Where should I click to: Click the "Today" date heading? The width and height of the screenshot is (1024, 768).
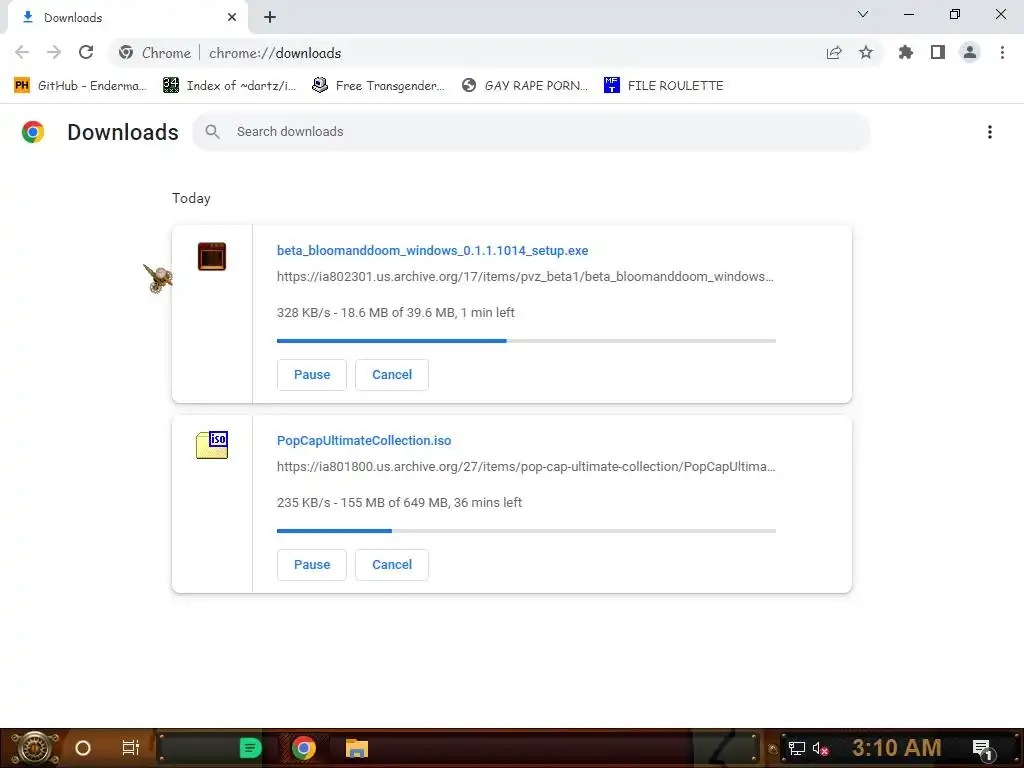(x=191, y=199)
